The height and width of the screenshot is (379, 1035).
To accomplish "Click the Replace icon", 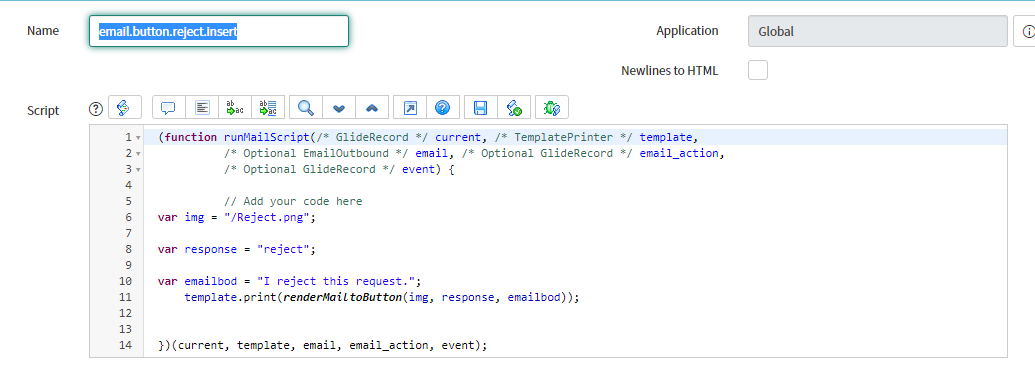I will tap(235, 108).
